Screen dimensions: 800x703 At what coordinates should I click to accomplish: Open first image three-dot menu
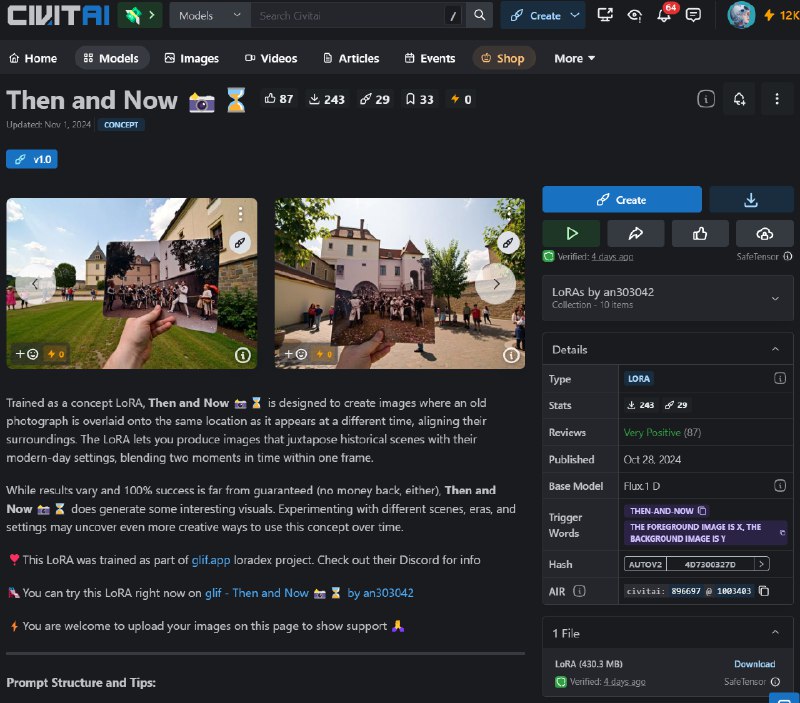tap(240, 214)
